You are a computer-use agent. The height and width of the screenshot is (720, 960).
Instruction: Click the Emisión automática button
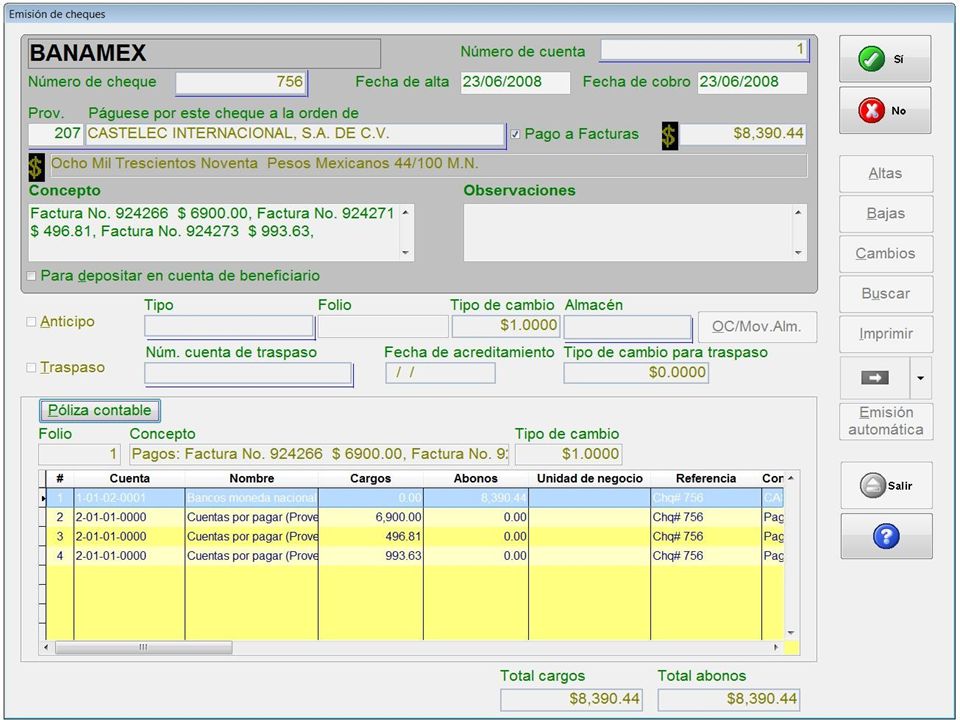[886, 421]
